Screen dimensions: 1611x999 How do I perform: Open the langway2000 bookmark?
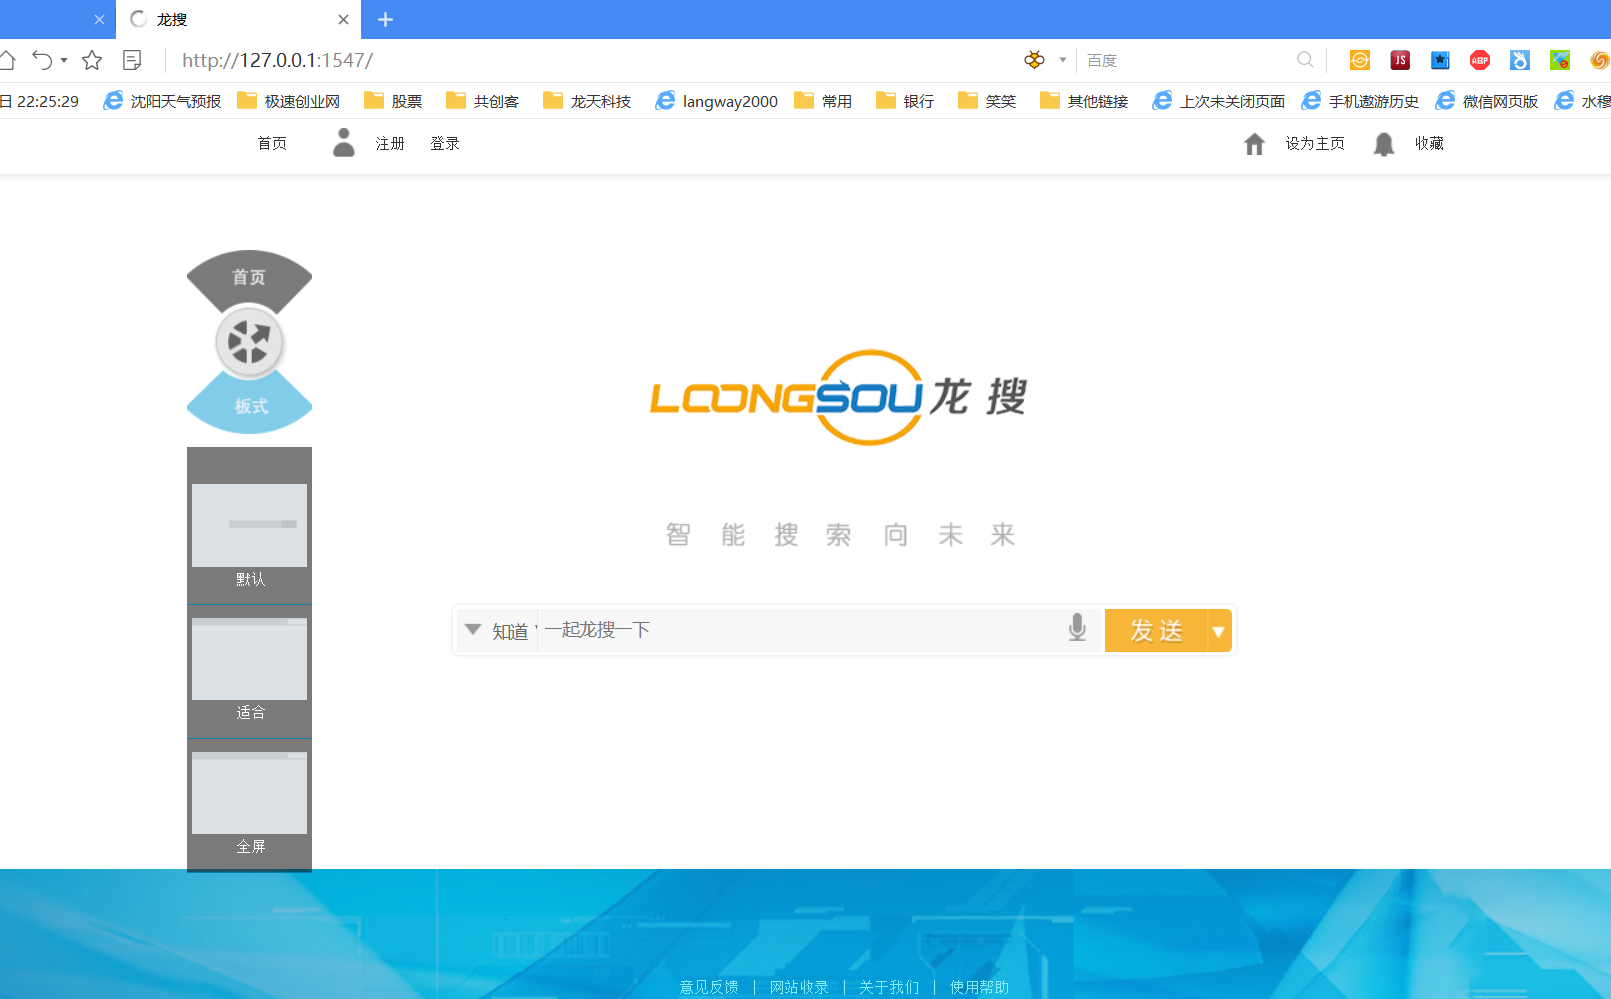(716, 101)
